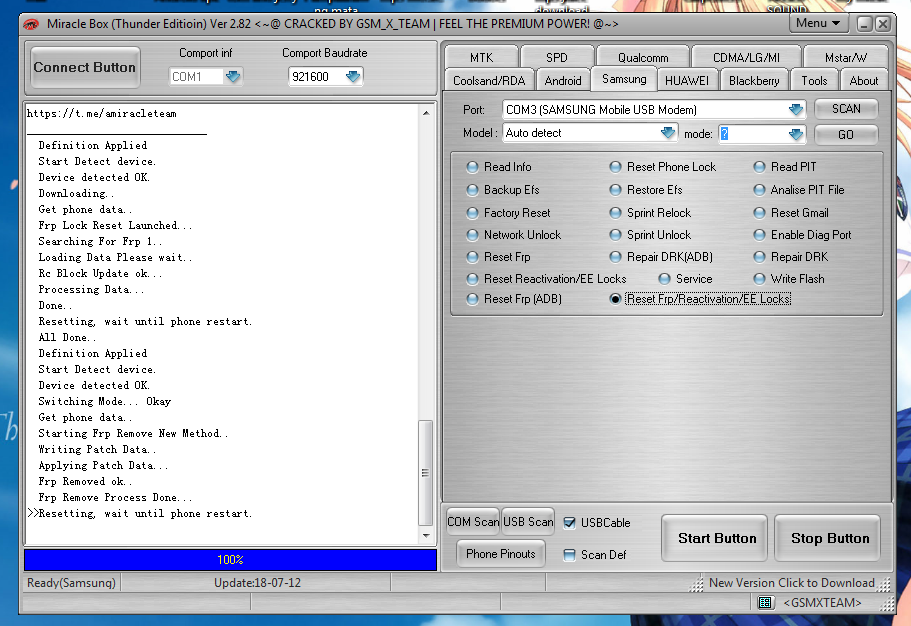
Task: Open the Tools tab
Action: click(814, 81)
